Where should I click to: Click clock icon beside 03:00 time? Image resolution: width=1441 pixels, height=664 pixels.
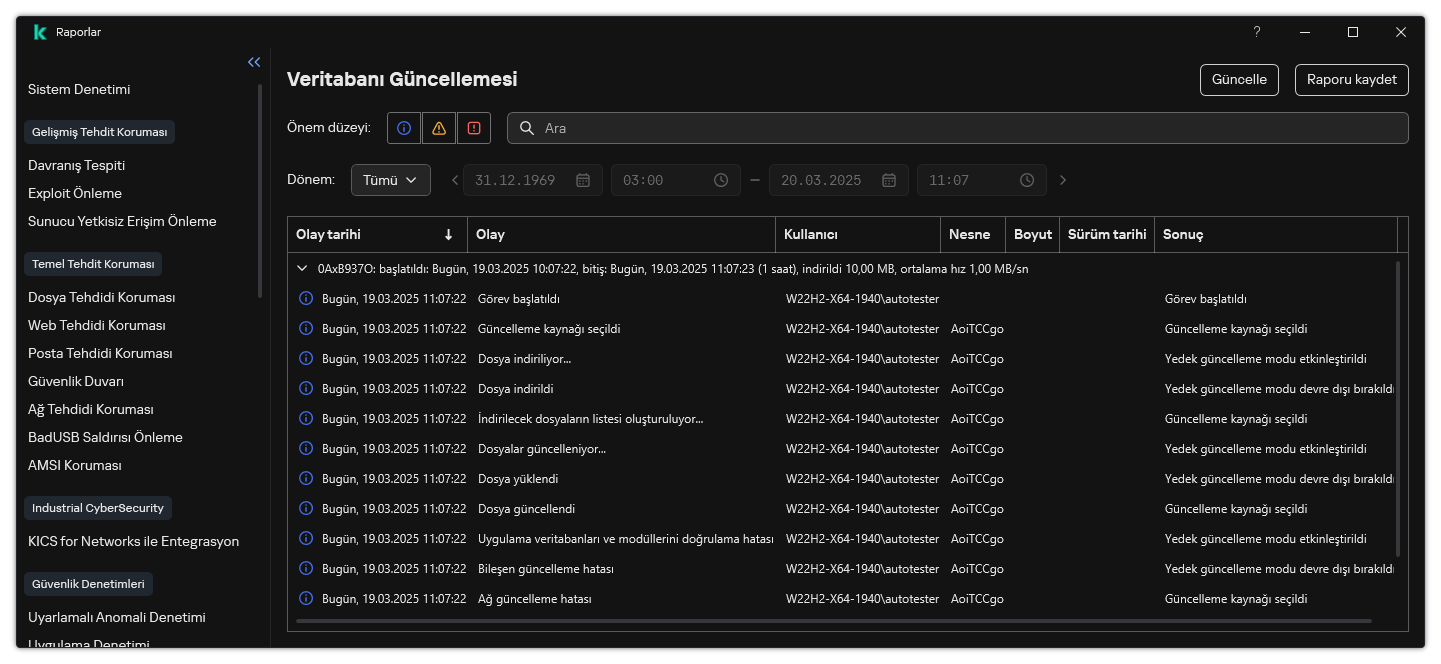(721, 180)
